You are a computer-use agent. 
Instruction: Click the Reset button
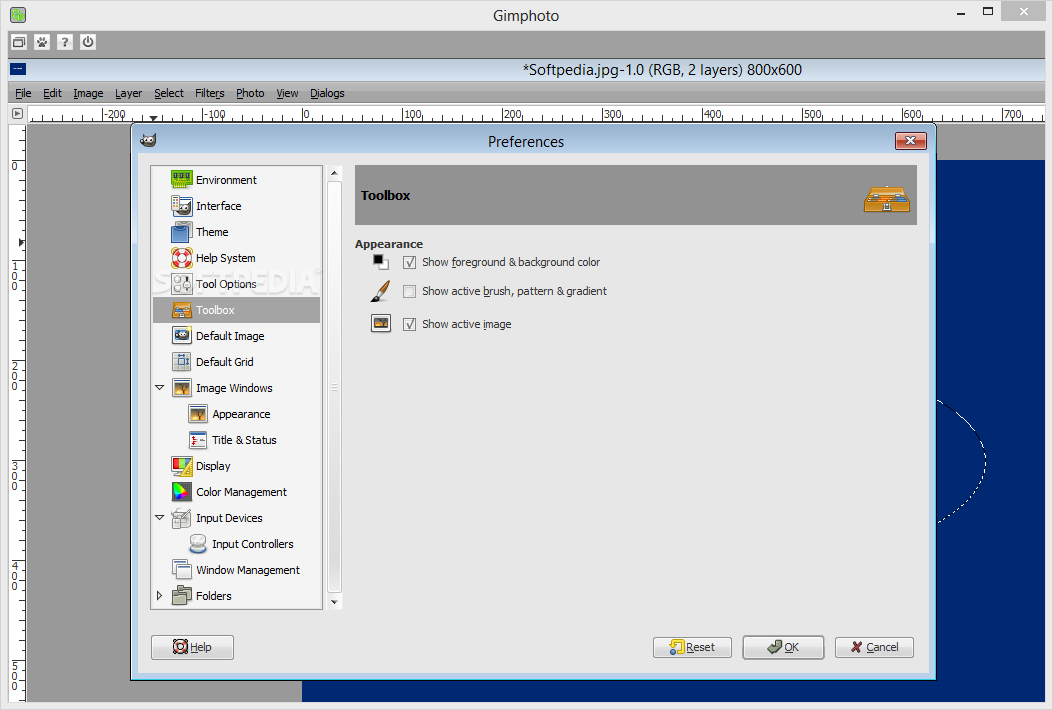[692, 647]
